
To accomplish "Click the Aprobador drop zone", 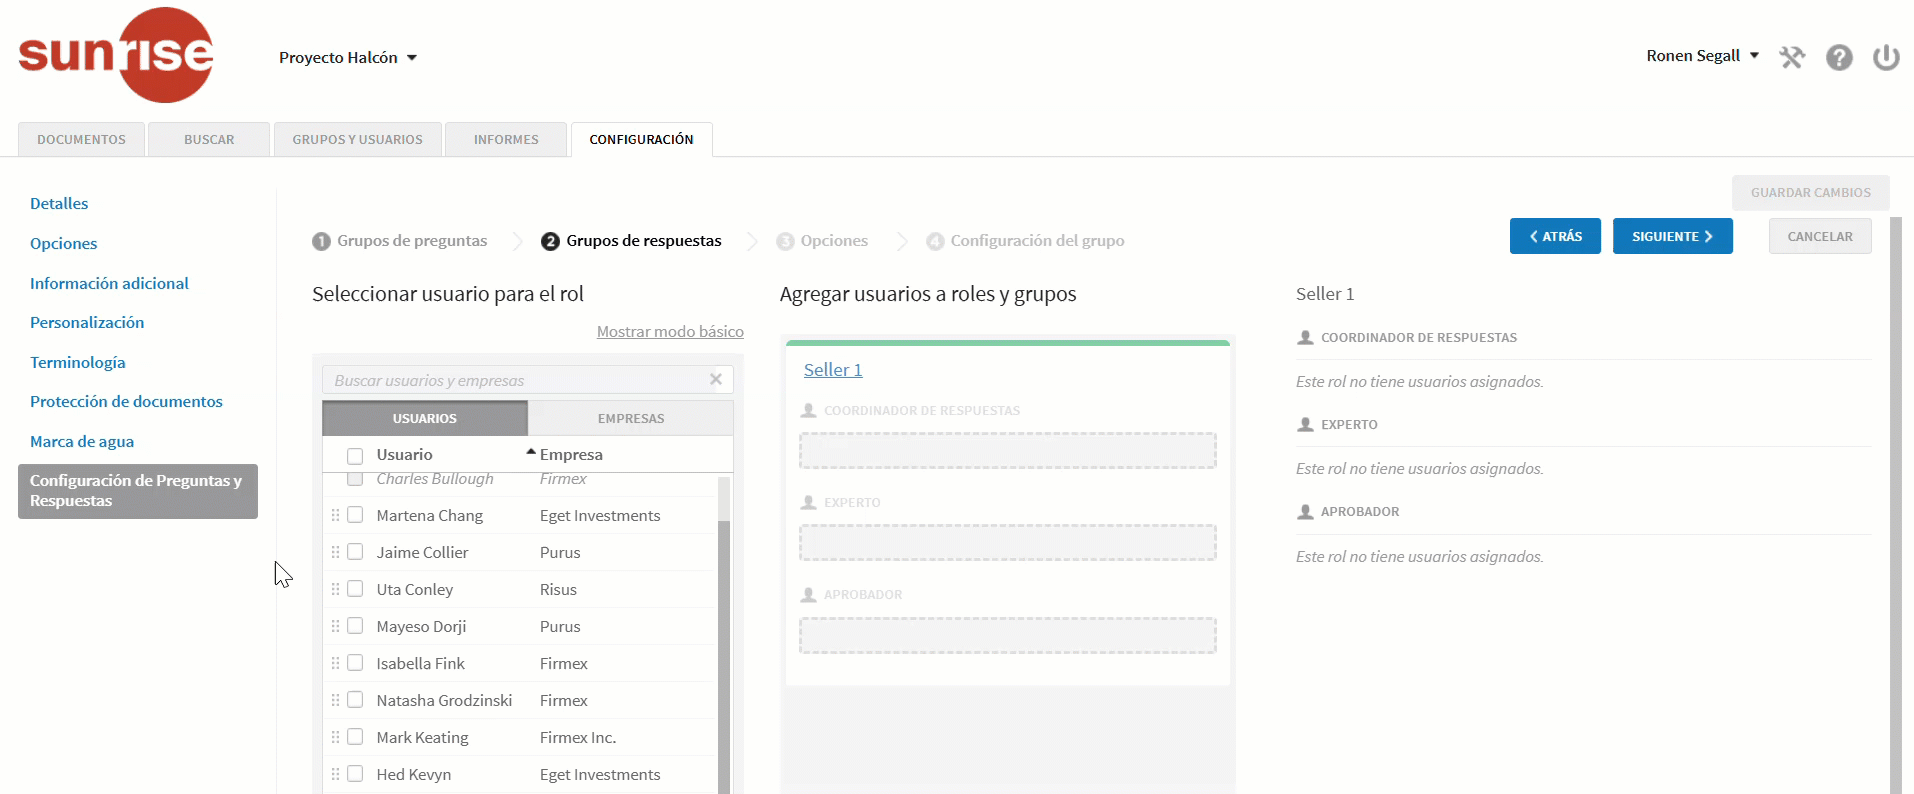I will click(1008, 635).
